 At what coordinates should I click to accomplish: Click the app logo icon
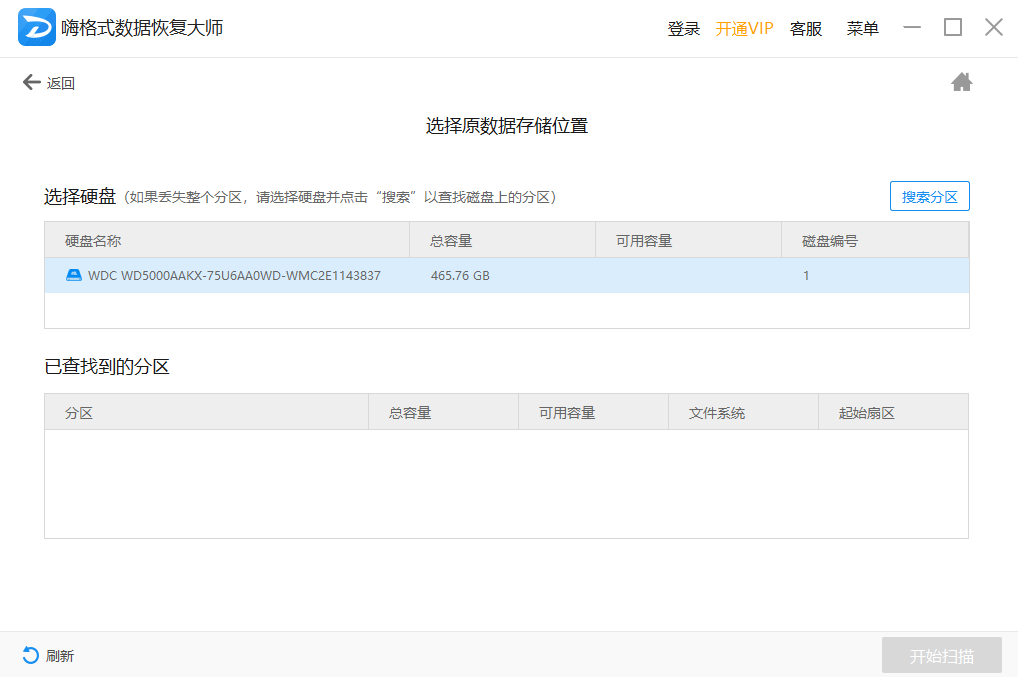[x=37, y=28]
